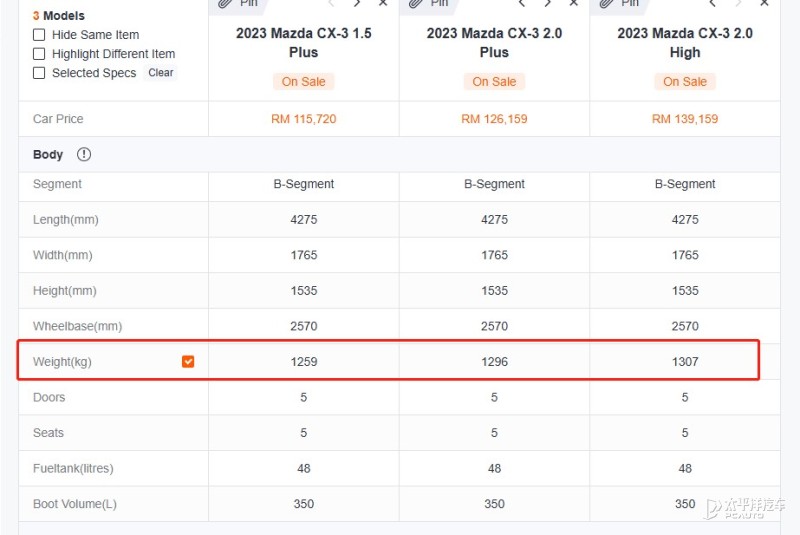Move CX-3 2.0 High column left
Image resolution: width=800 pixels, height=535 pixels.
pyautogui.click(x=712, y=3)
